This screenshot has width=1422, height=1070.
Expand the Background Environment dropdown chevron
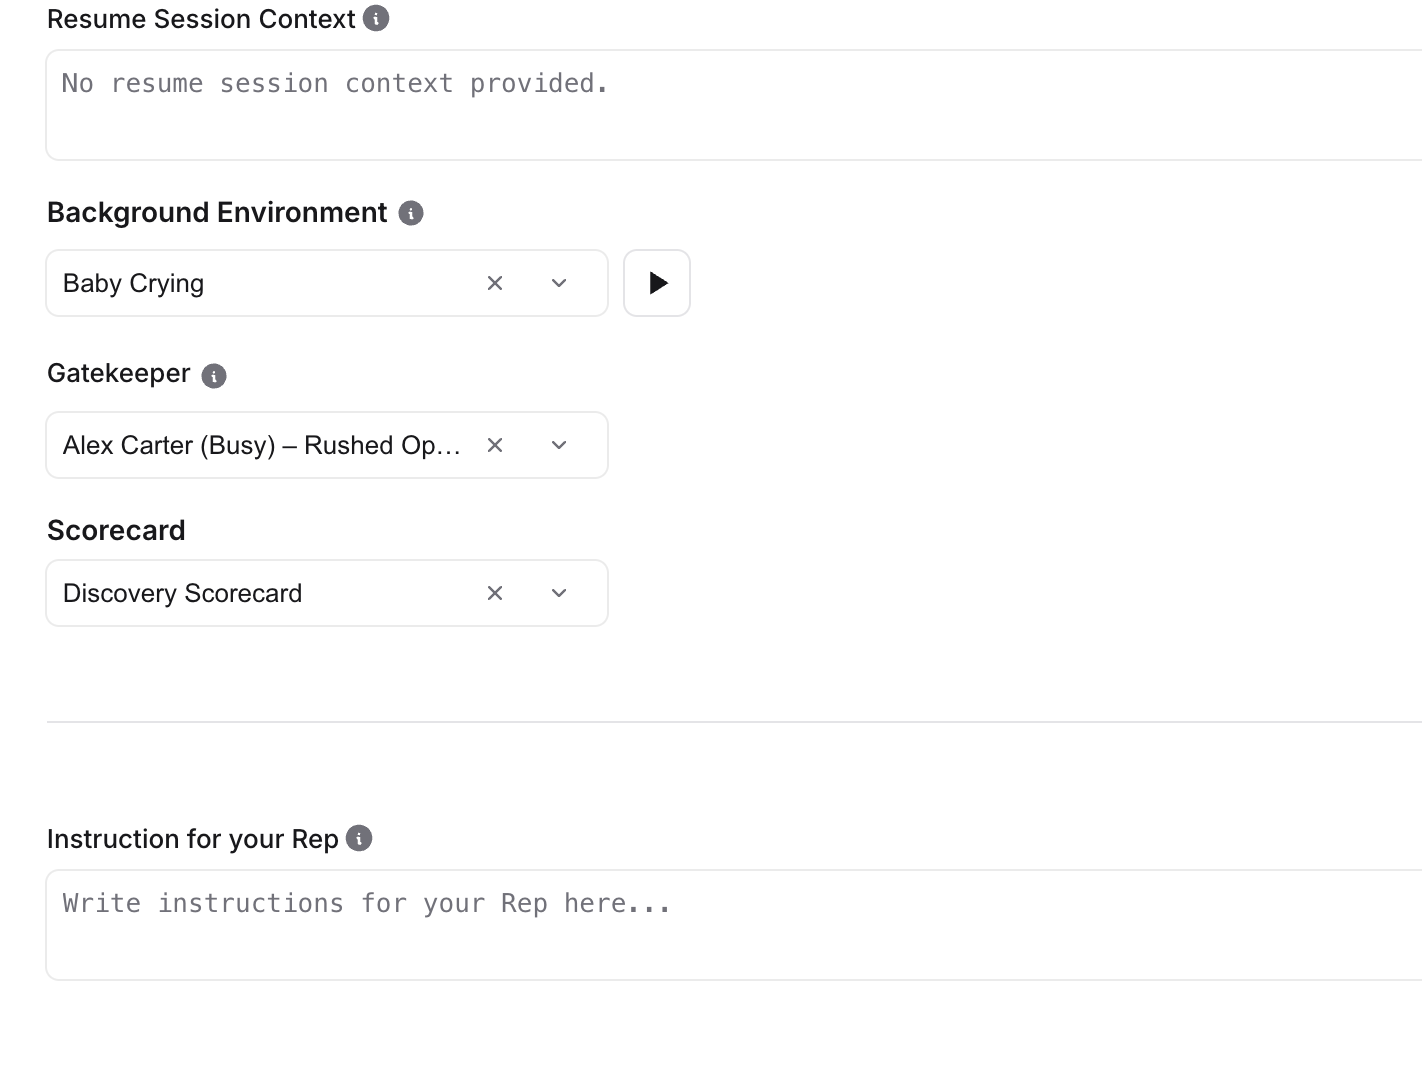(559, 284)
